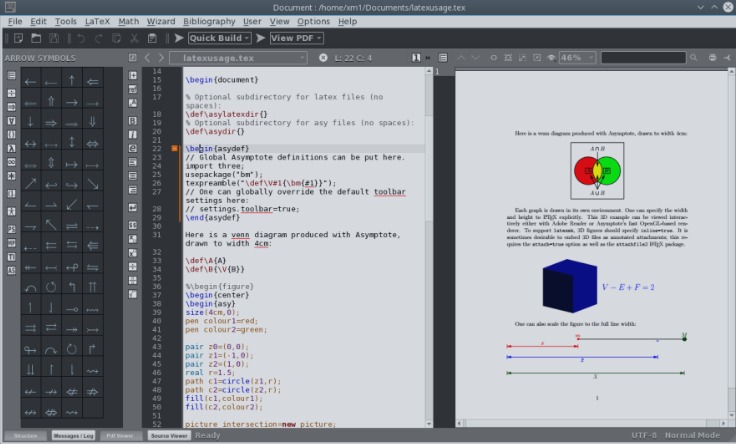The width and height of the screenshot is (736, 444).
Task: Click the 'Ready' status bar text
Action: tap(207, 435)
